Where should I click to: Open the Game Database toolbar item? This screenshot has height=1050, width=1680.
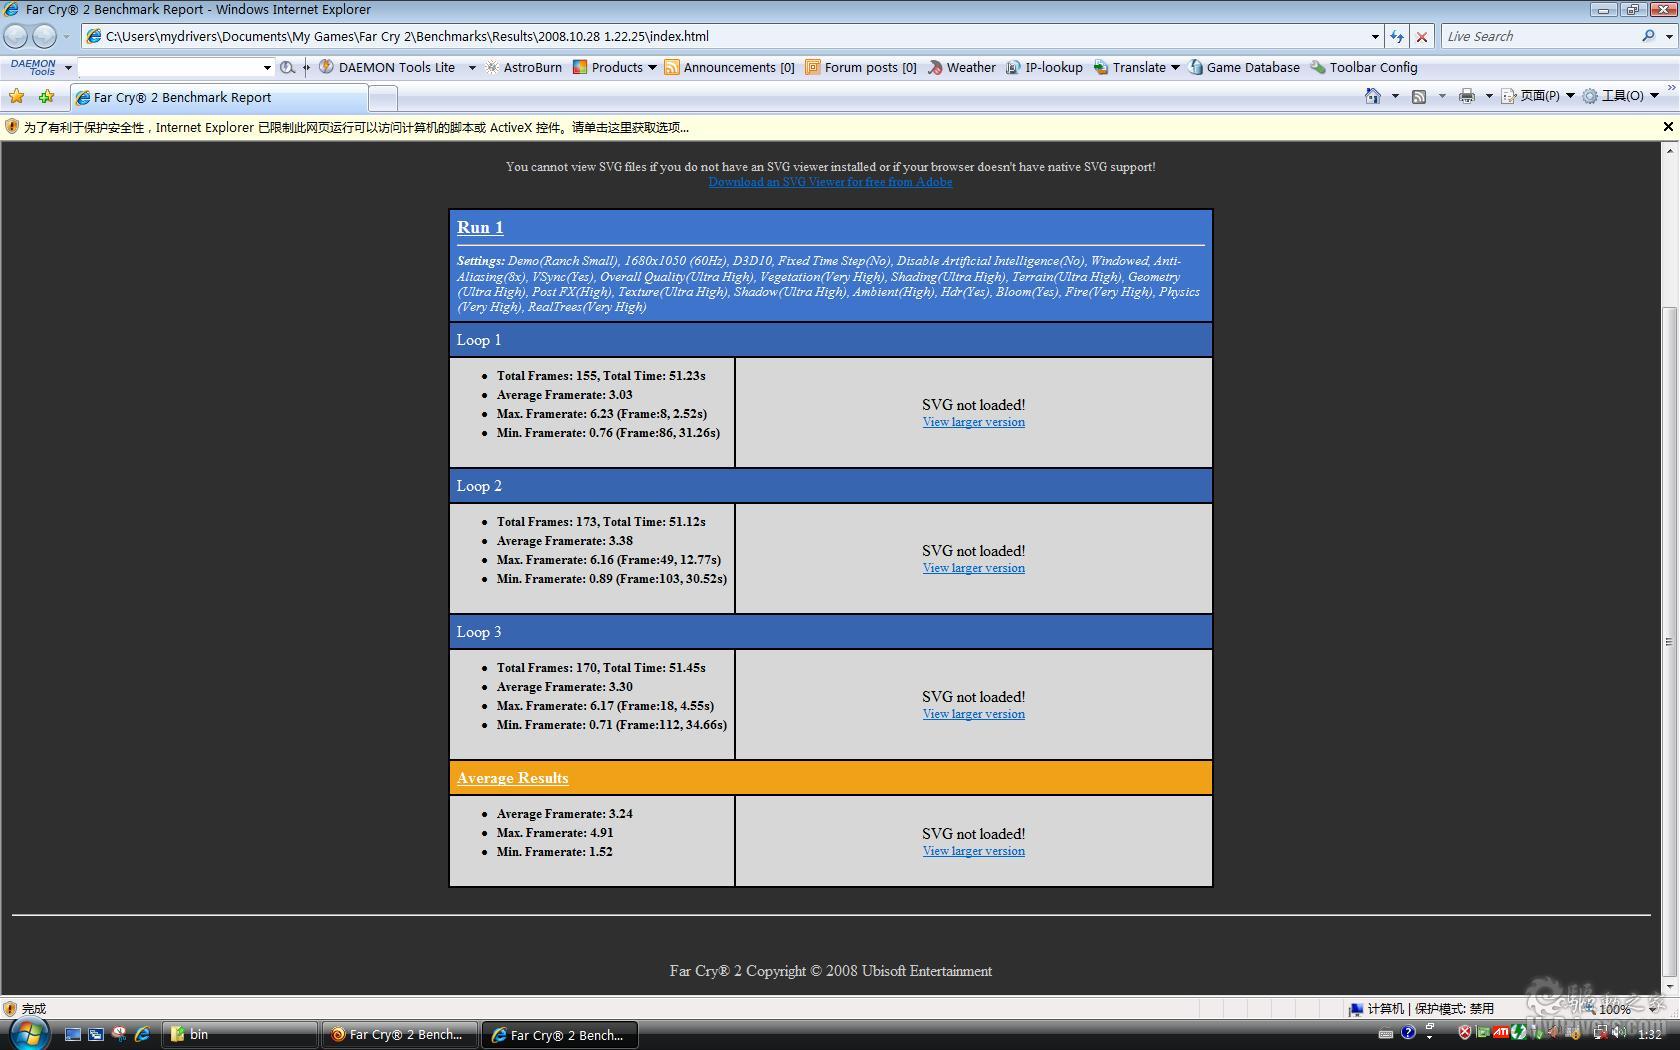1244,67
